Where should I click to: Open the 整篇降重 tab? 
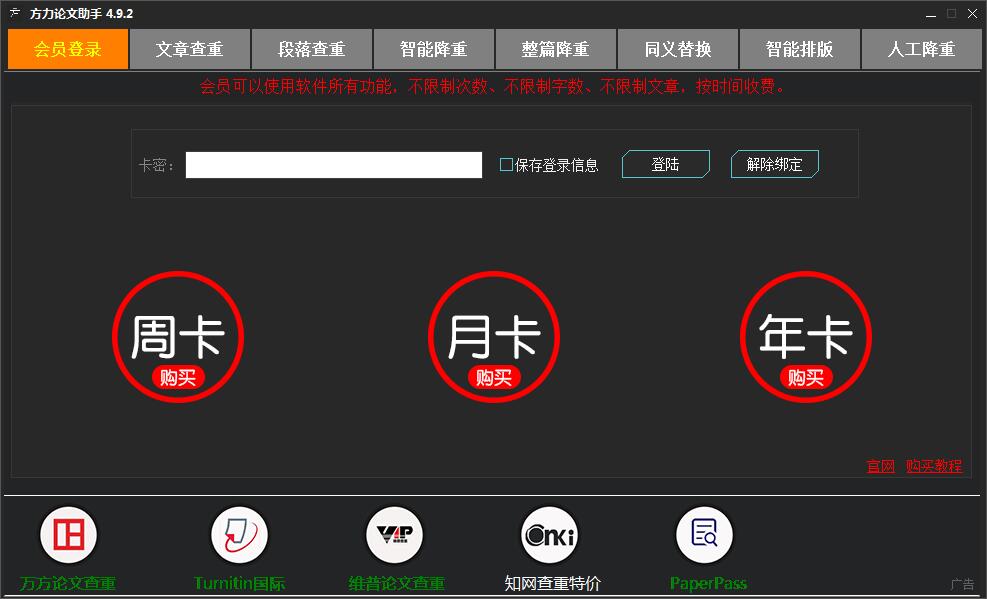click(555, 48)
